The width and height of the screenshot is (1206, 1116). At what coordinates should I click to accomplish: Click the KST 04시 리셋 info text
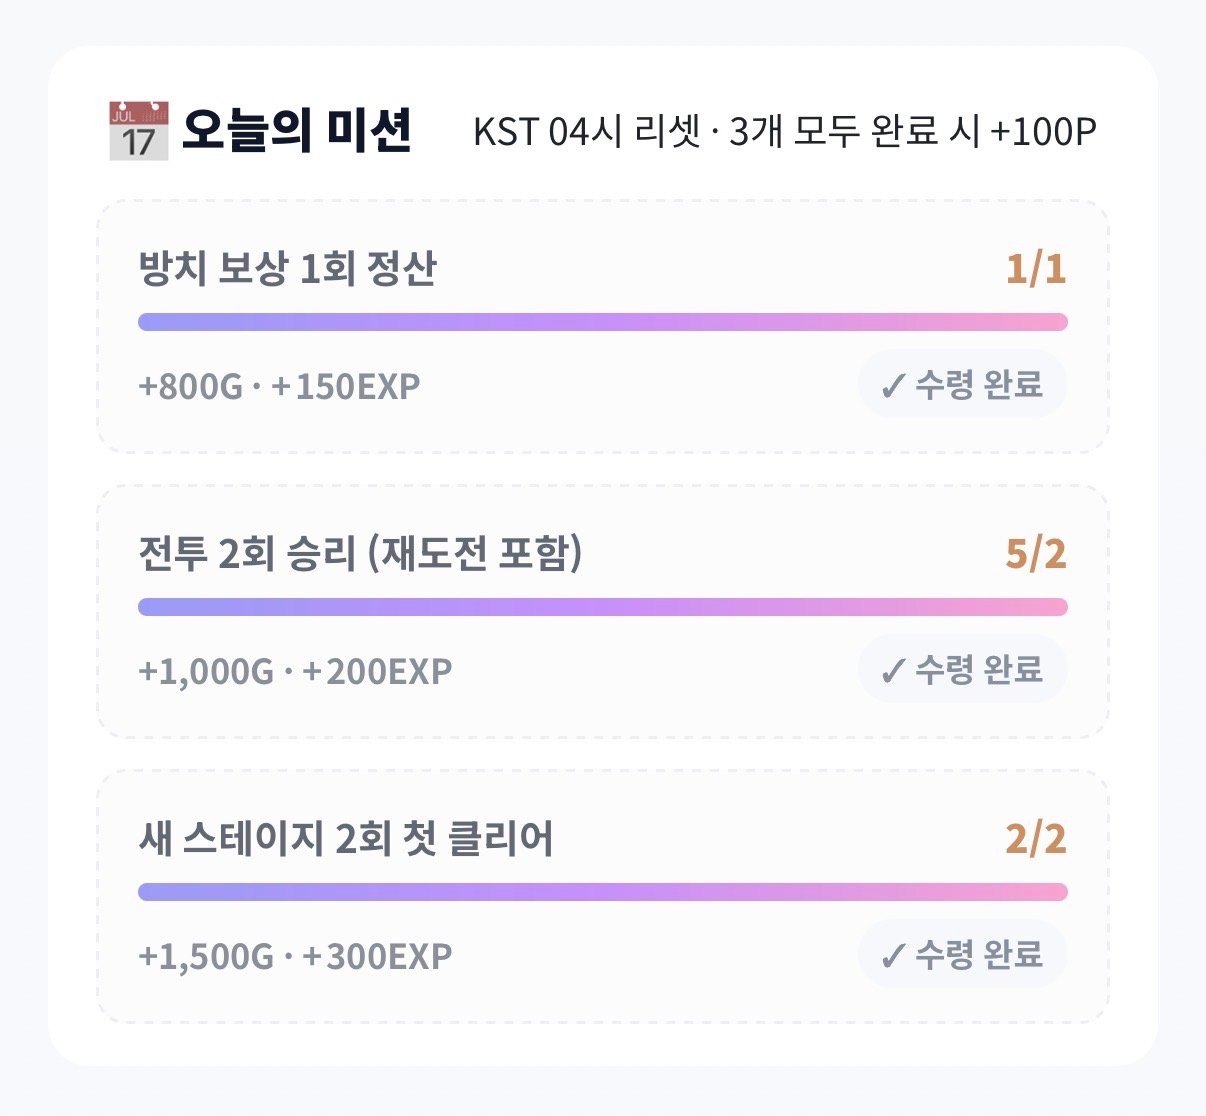tap(785, 131)
